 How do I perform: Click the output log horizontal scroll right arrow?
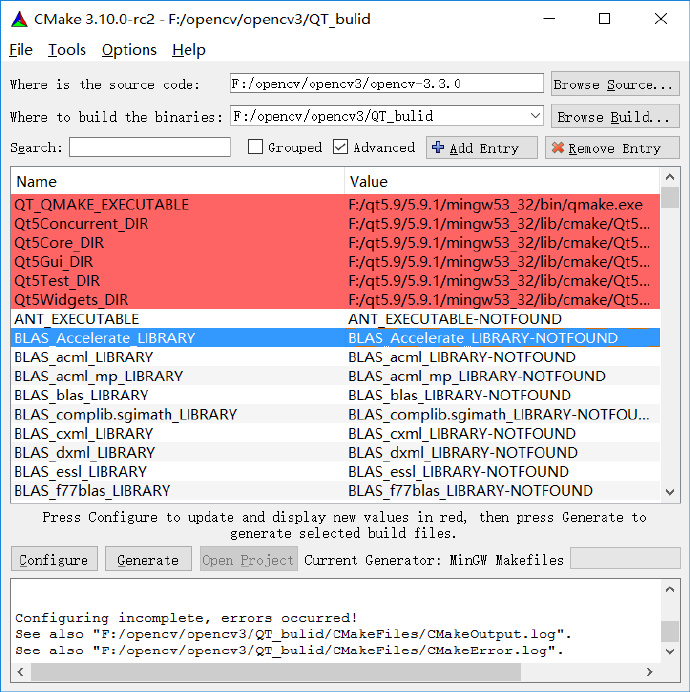[x=649, y=671]
